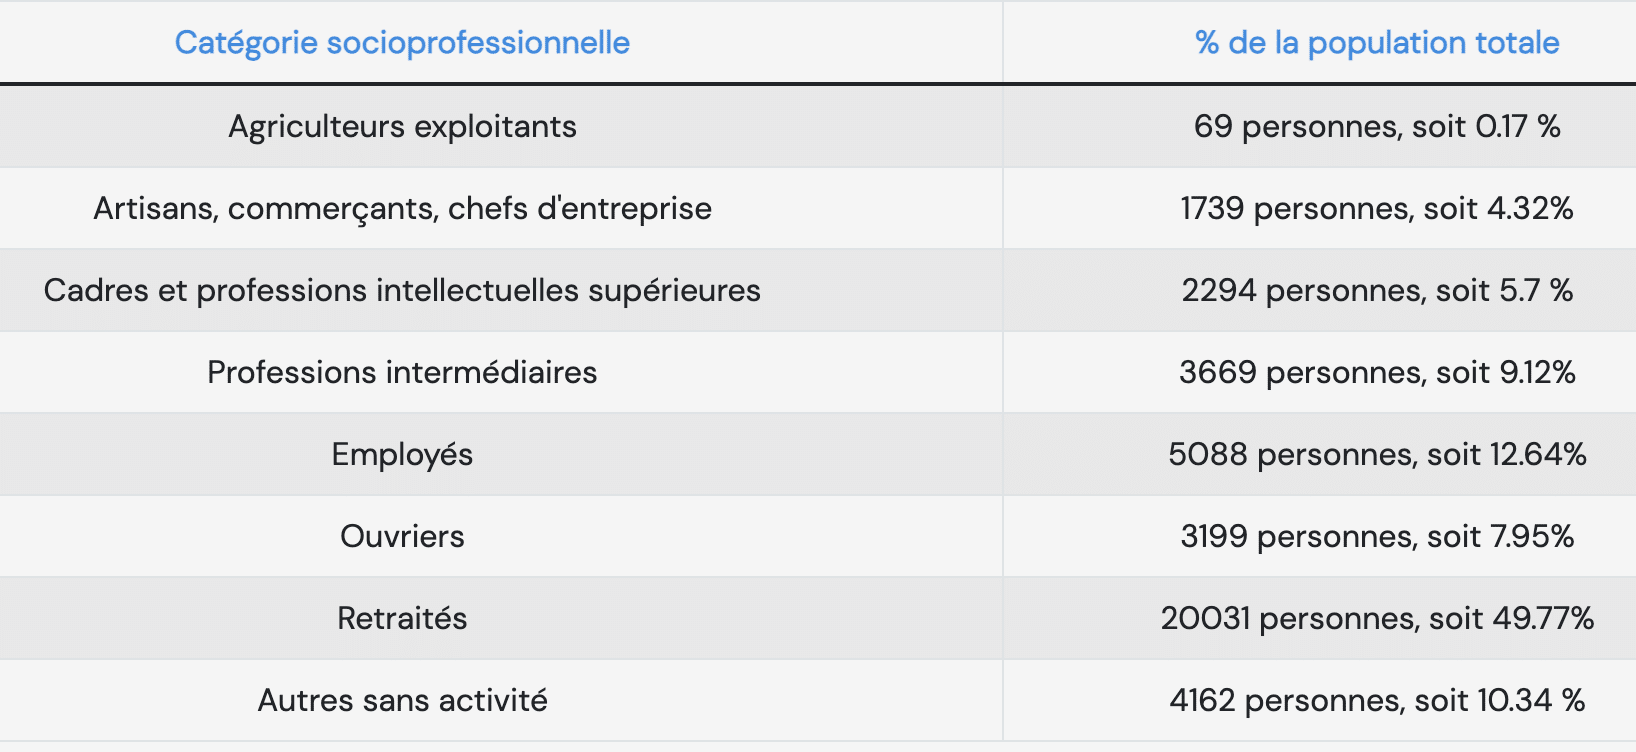Select the Cadres et professions intellectuelles supérieures cell
This screenshot has height=752, width=1636.
pyautogui.click(x=402, y=290)
